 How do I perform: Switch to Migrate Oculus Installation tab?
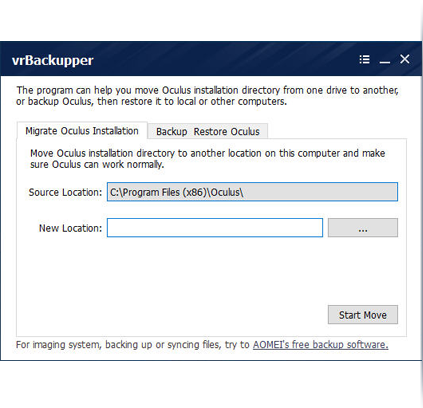tap(82, 131)
